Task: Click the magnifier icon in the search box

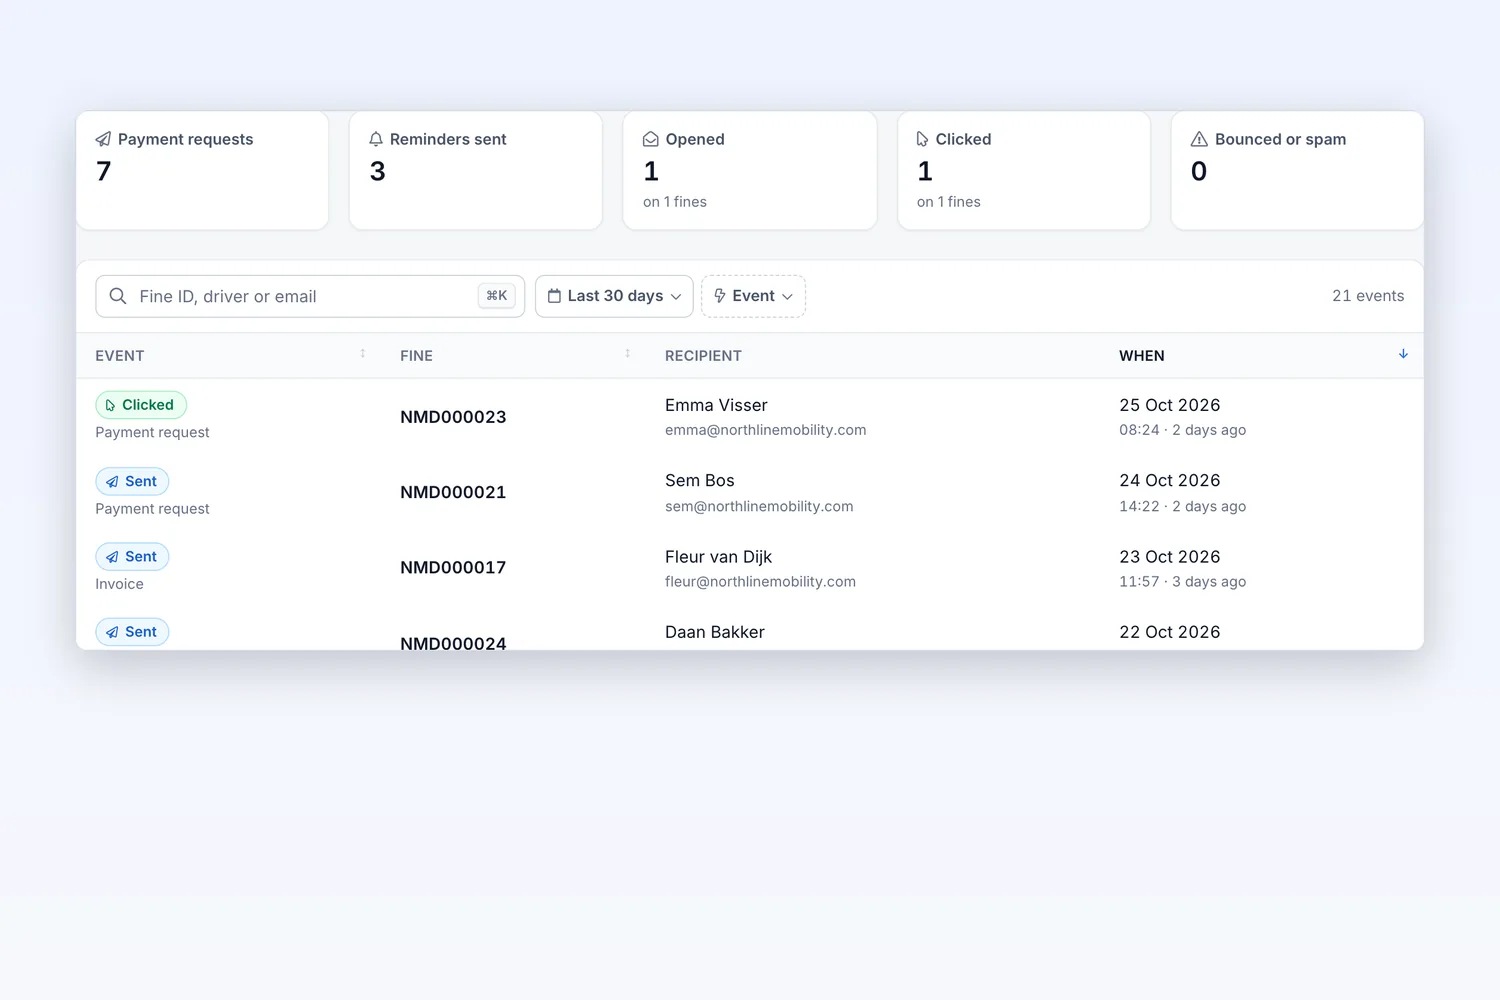Action: (x=118, y=296)
